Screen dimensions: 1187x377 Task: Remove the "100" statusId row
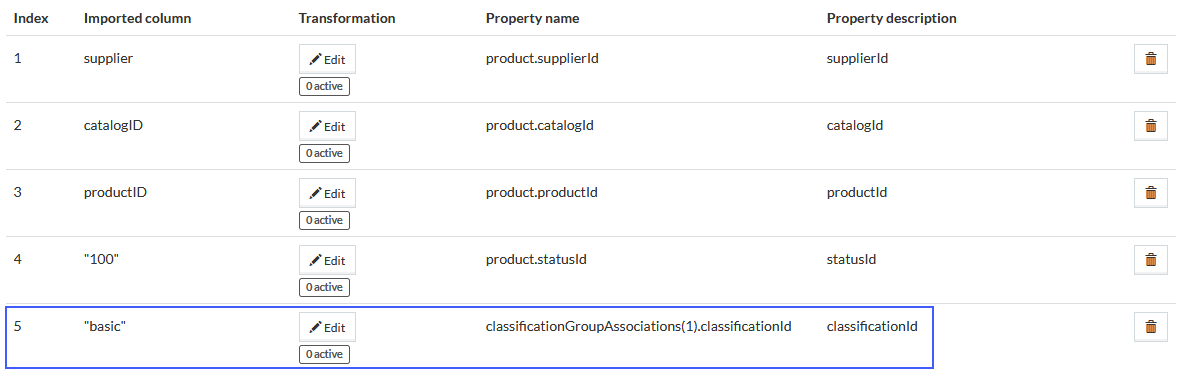(1151, 260)
